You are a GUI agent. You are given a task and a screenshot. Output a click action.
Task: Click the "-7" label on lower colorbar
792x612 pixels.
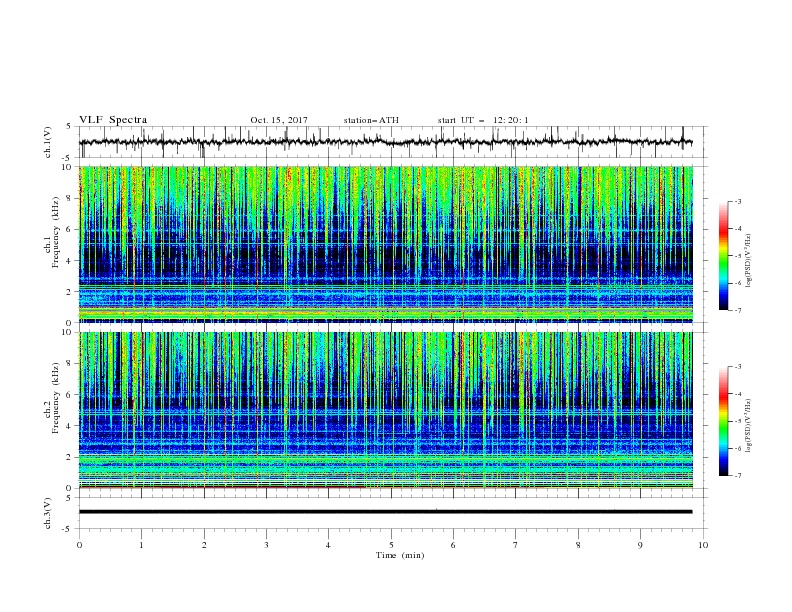pyautogui.click(x=738, y=476)
